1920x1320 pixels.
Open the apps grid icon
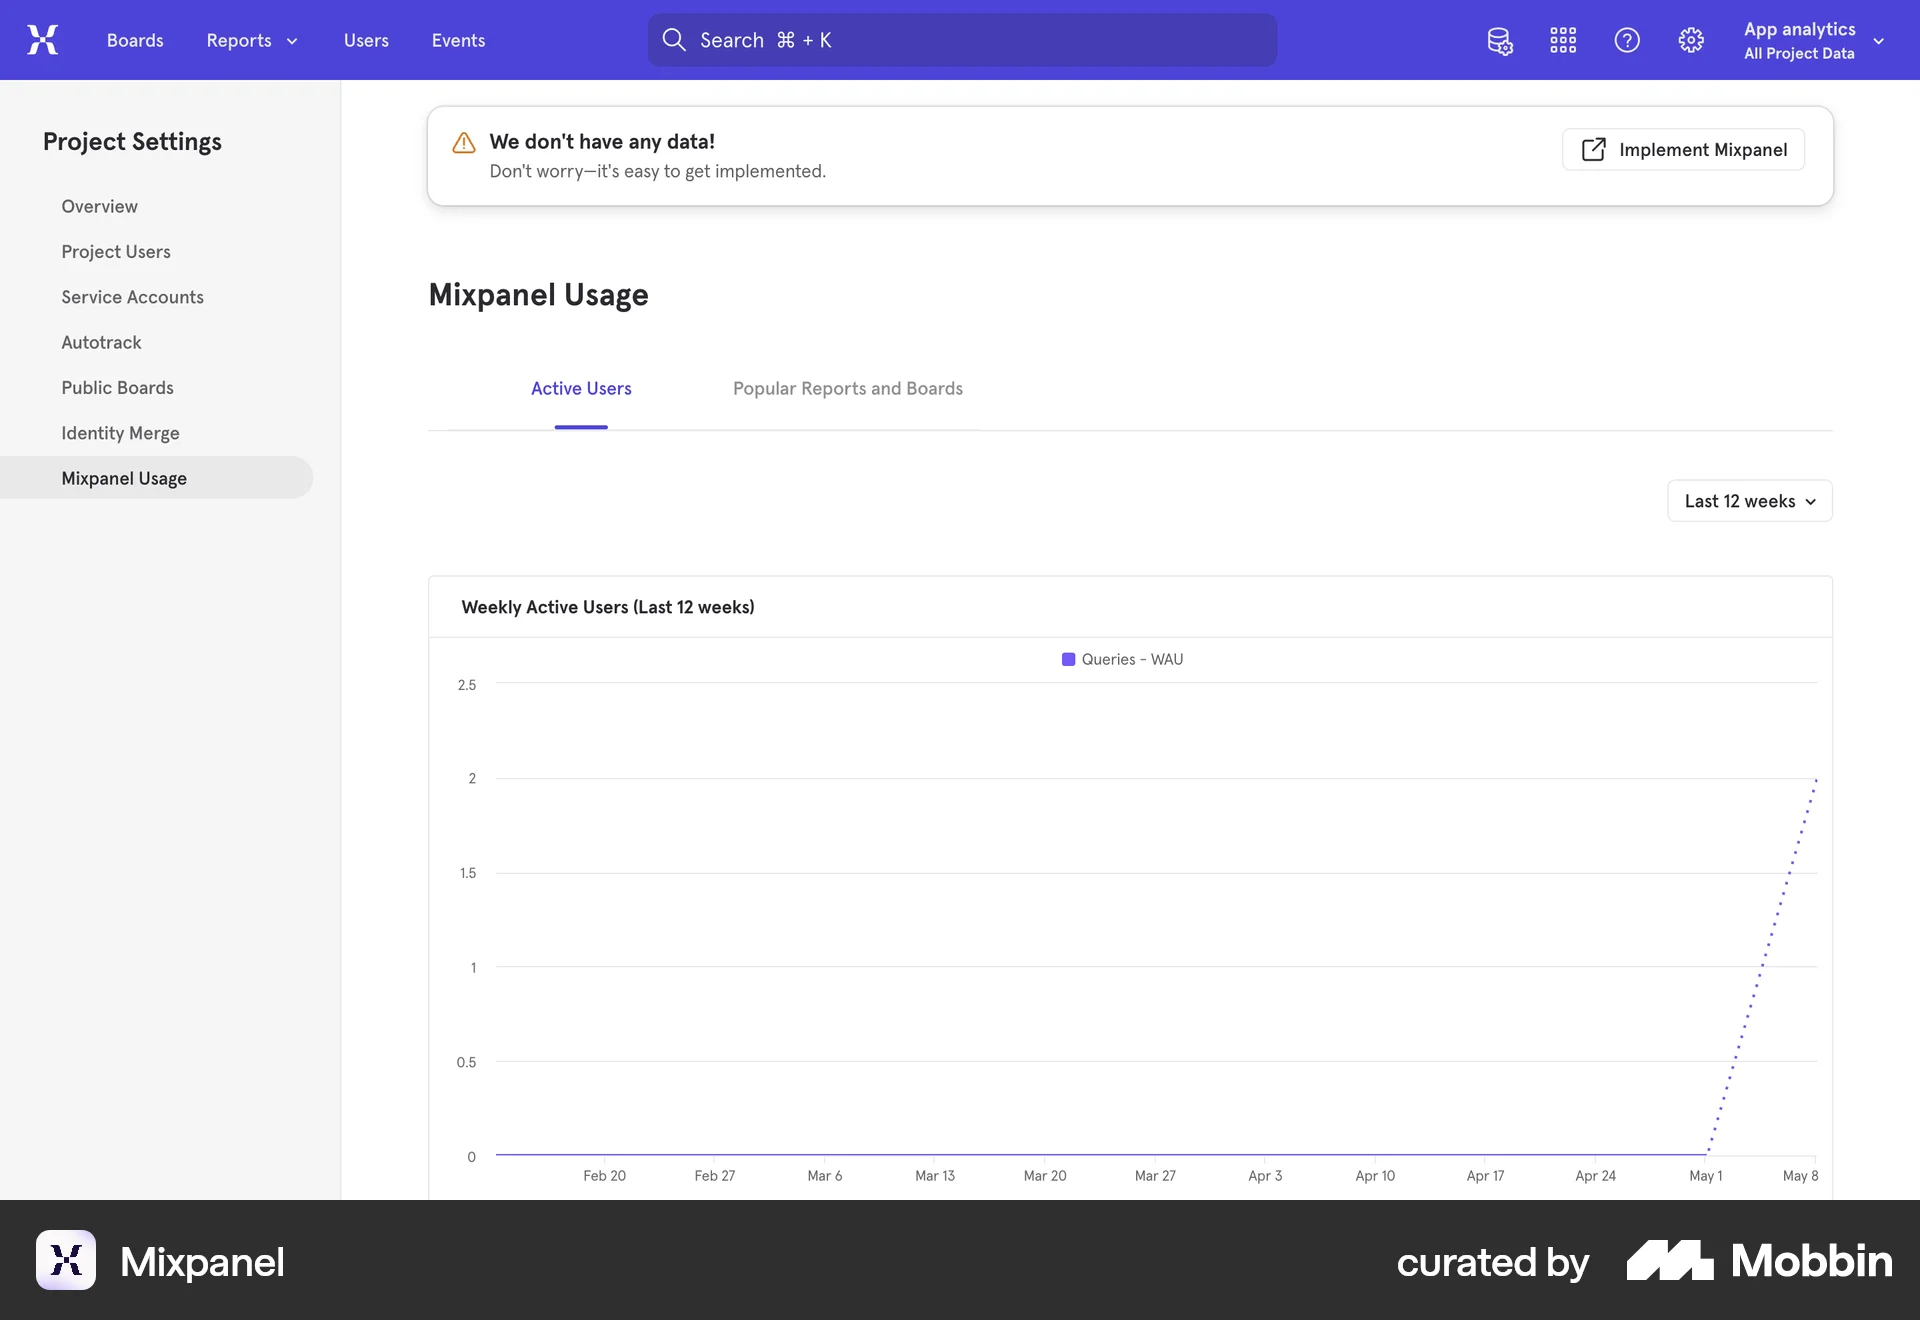pos(1563,40)
